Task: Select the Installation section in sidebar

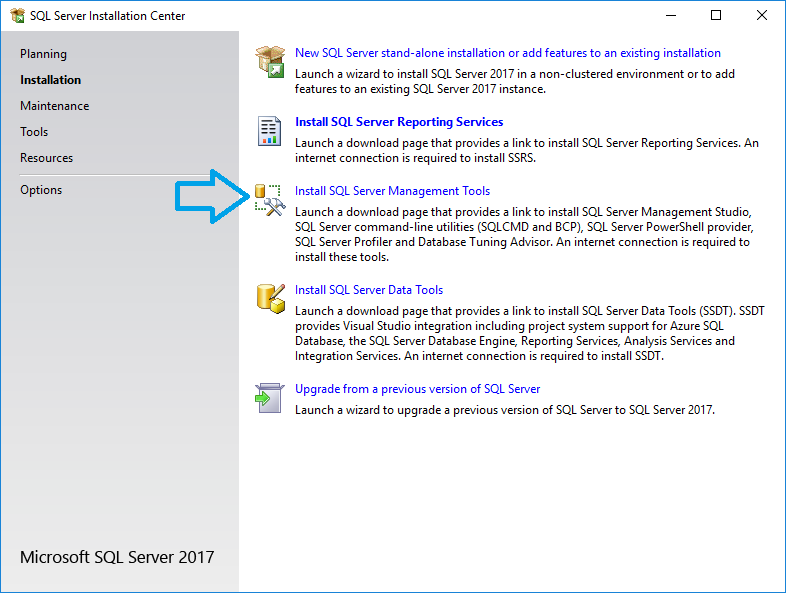Action: pos(50,80)
